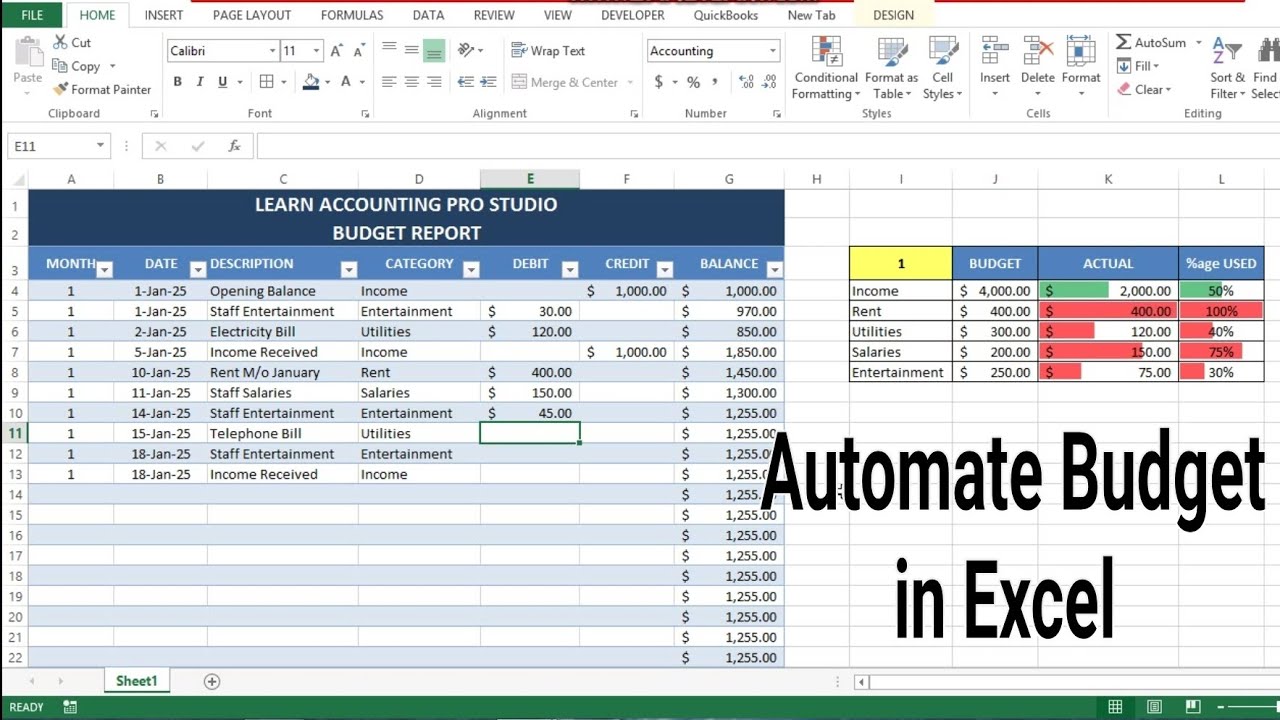Screen dimensions: 1280x720
Task: Switch to the PAGE LAYOUT tab
Action: pyautogui.click(x=252, y=15)
